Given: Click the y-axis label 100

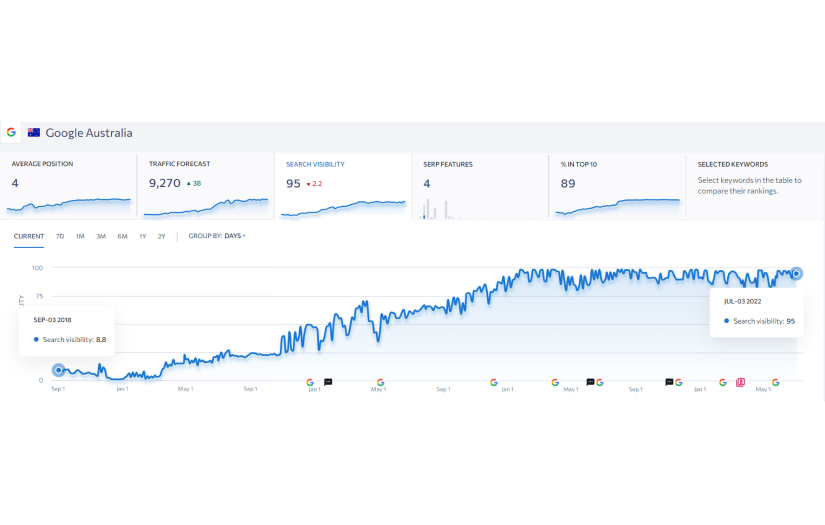Looking at the screenshot, I should (37, 268).
